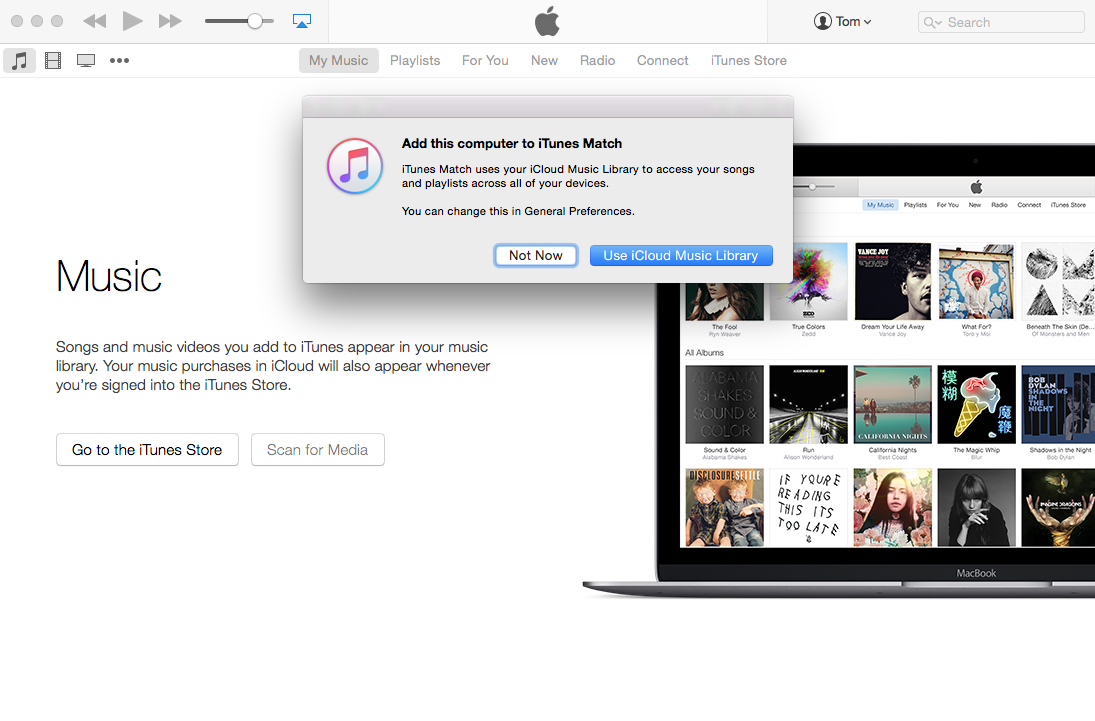Click the Search input field
Image resolution: width=1095 pixels, height=721 pixels.
[x=1001, y=22]
